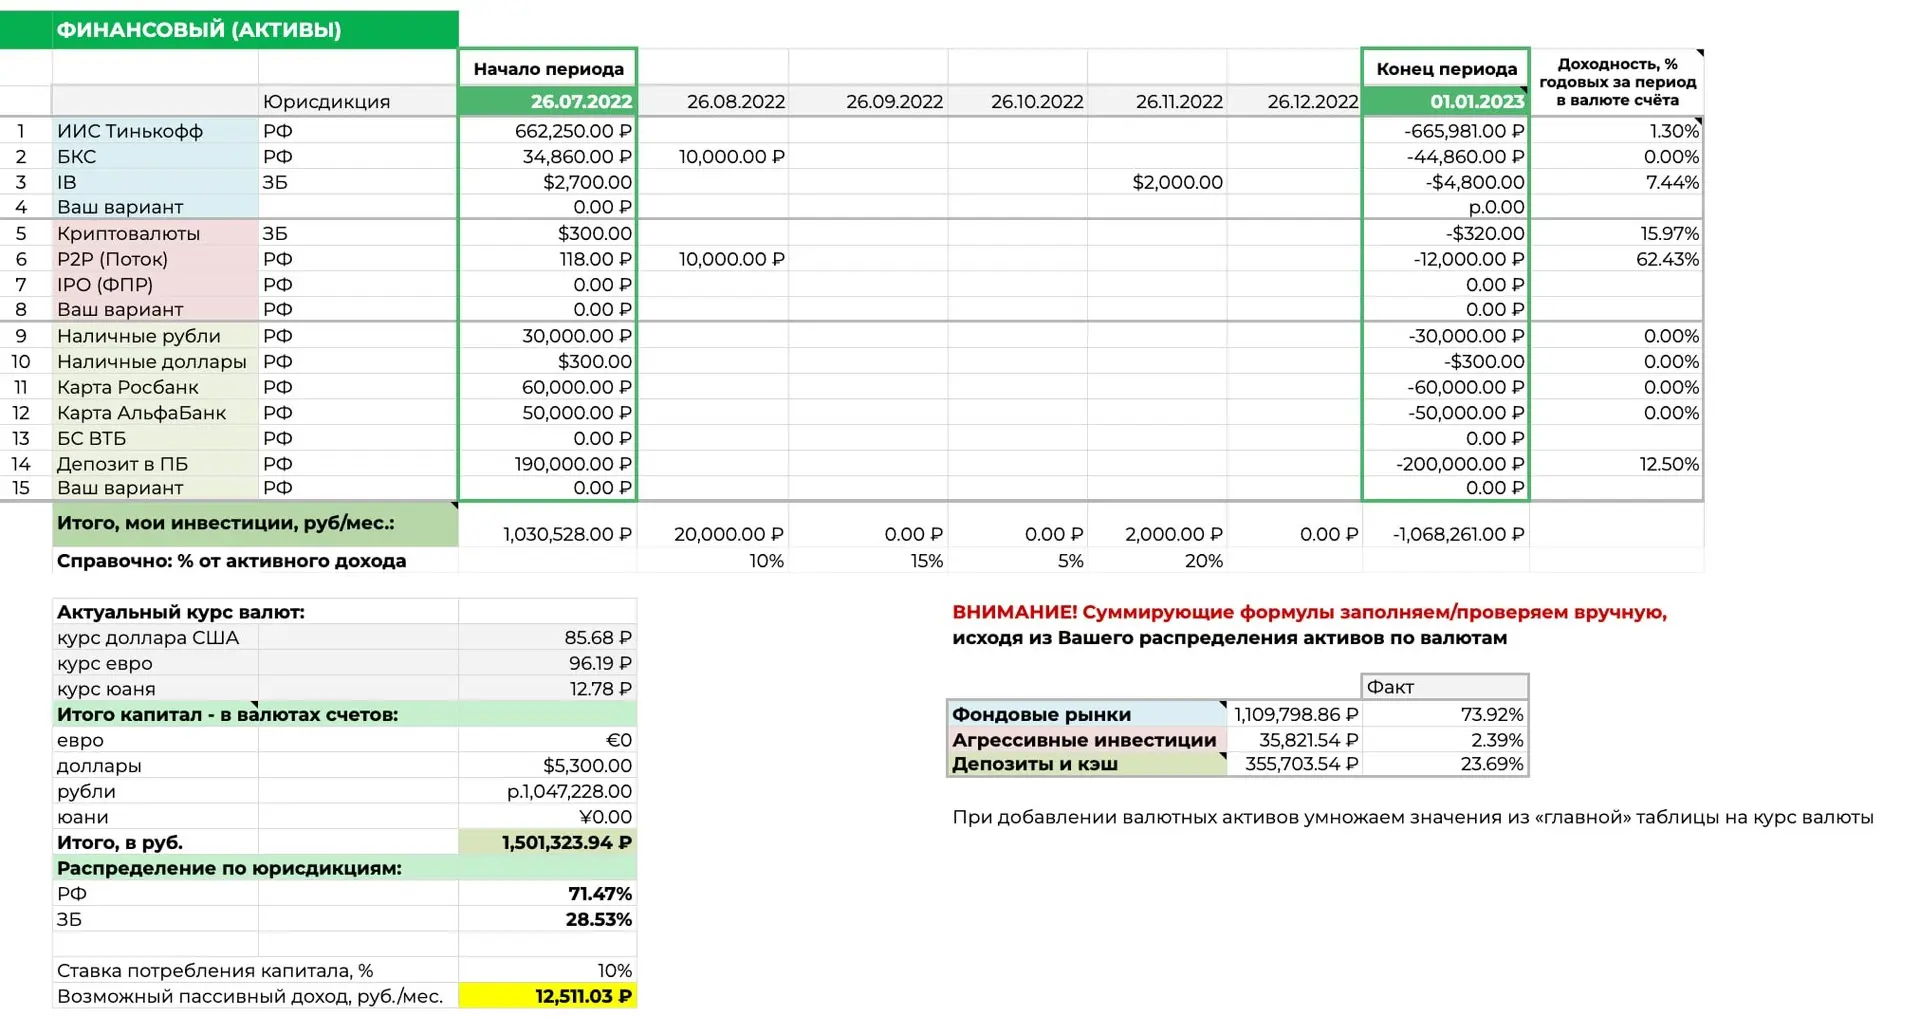The width and height of the screenshot is (1920, 1034).
Task: Click the "Фондовые рынки" category label
Action: point(1087,714)
